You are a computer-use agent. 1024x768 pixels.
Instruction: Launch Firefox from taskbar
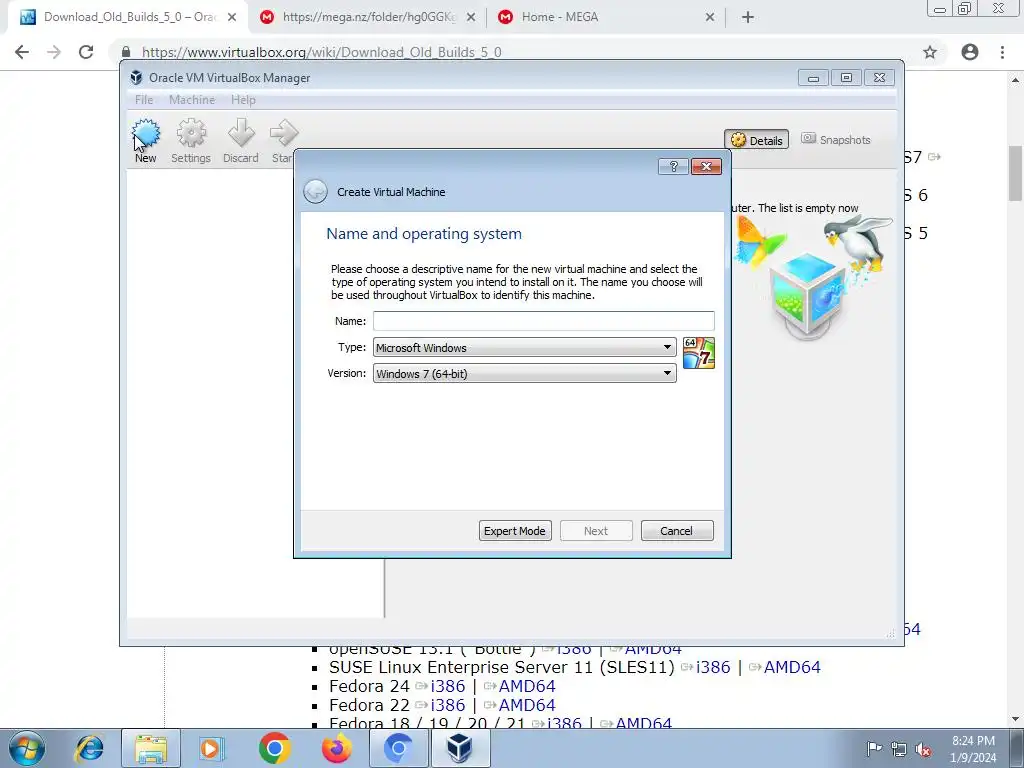coord(336,748)
